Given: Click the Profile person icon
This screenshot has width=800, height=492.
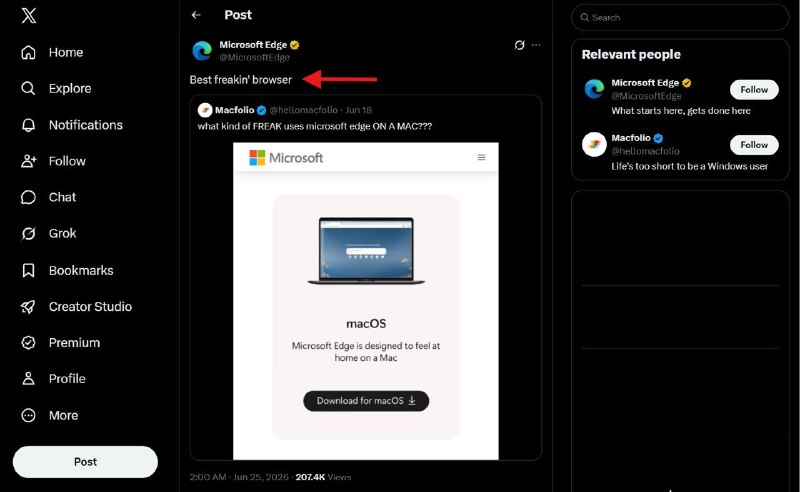Looking at the screenshot, I should click(29, 379).
